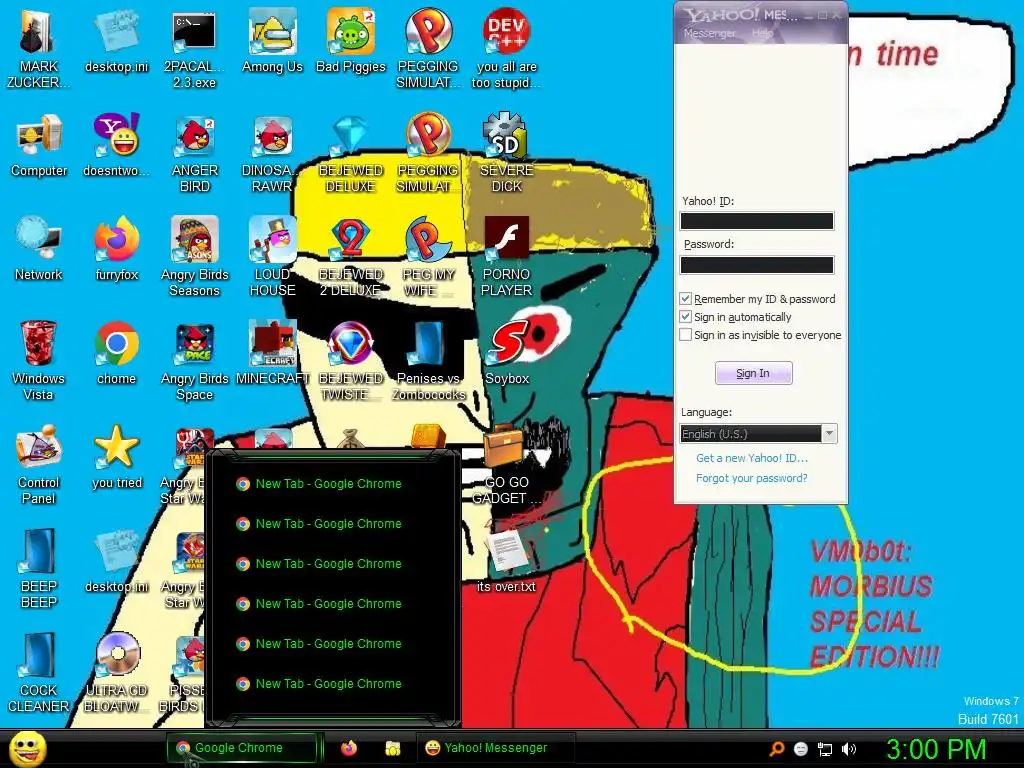
Task: Uncheck Sign in automatically
Action: coord(686,317)
